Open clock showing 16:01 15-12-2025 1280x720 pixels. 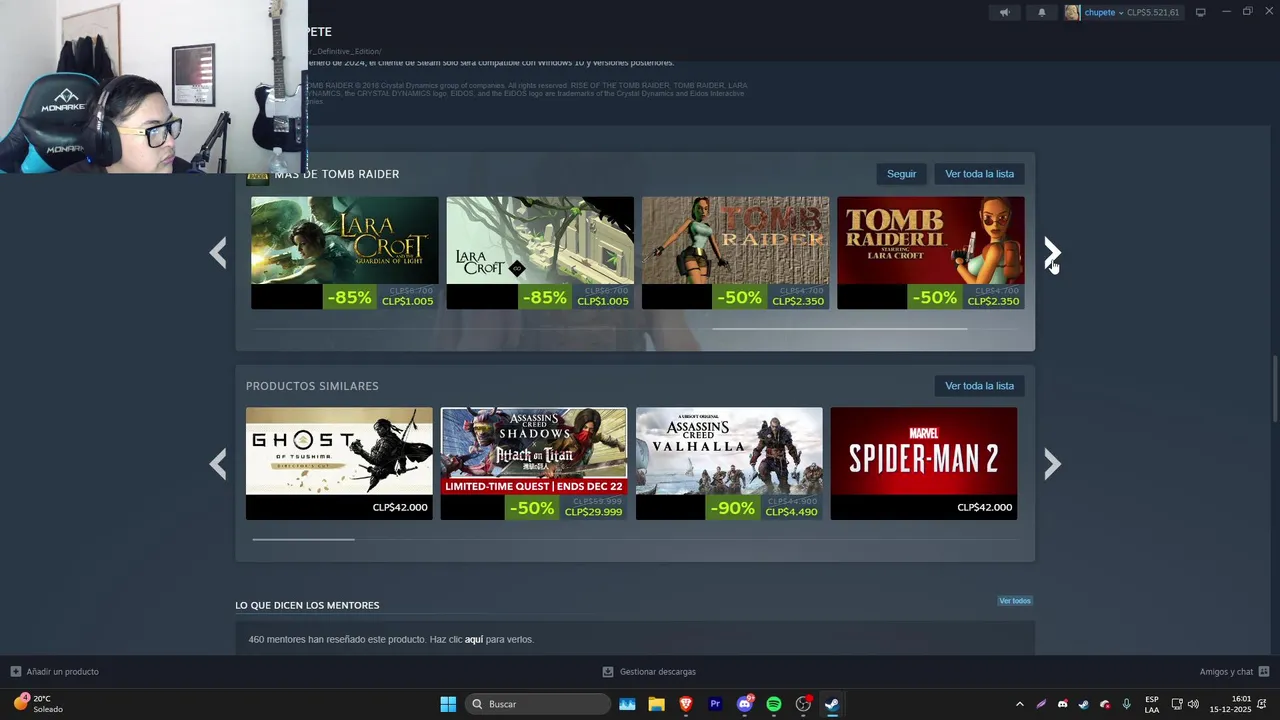(x=1230, y=704)
